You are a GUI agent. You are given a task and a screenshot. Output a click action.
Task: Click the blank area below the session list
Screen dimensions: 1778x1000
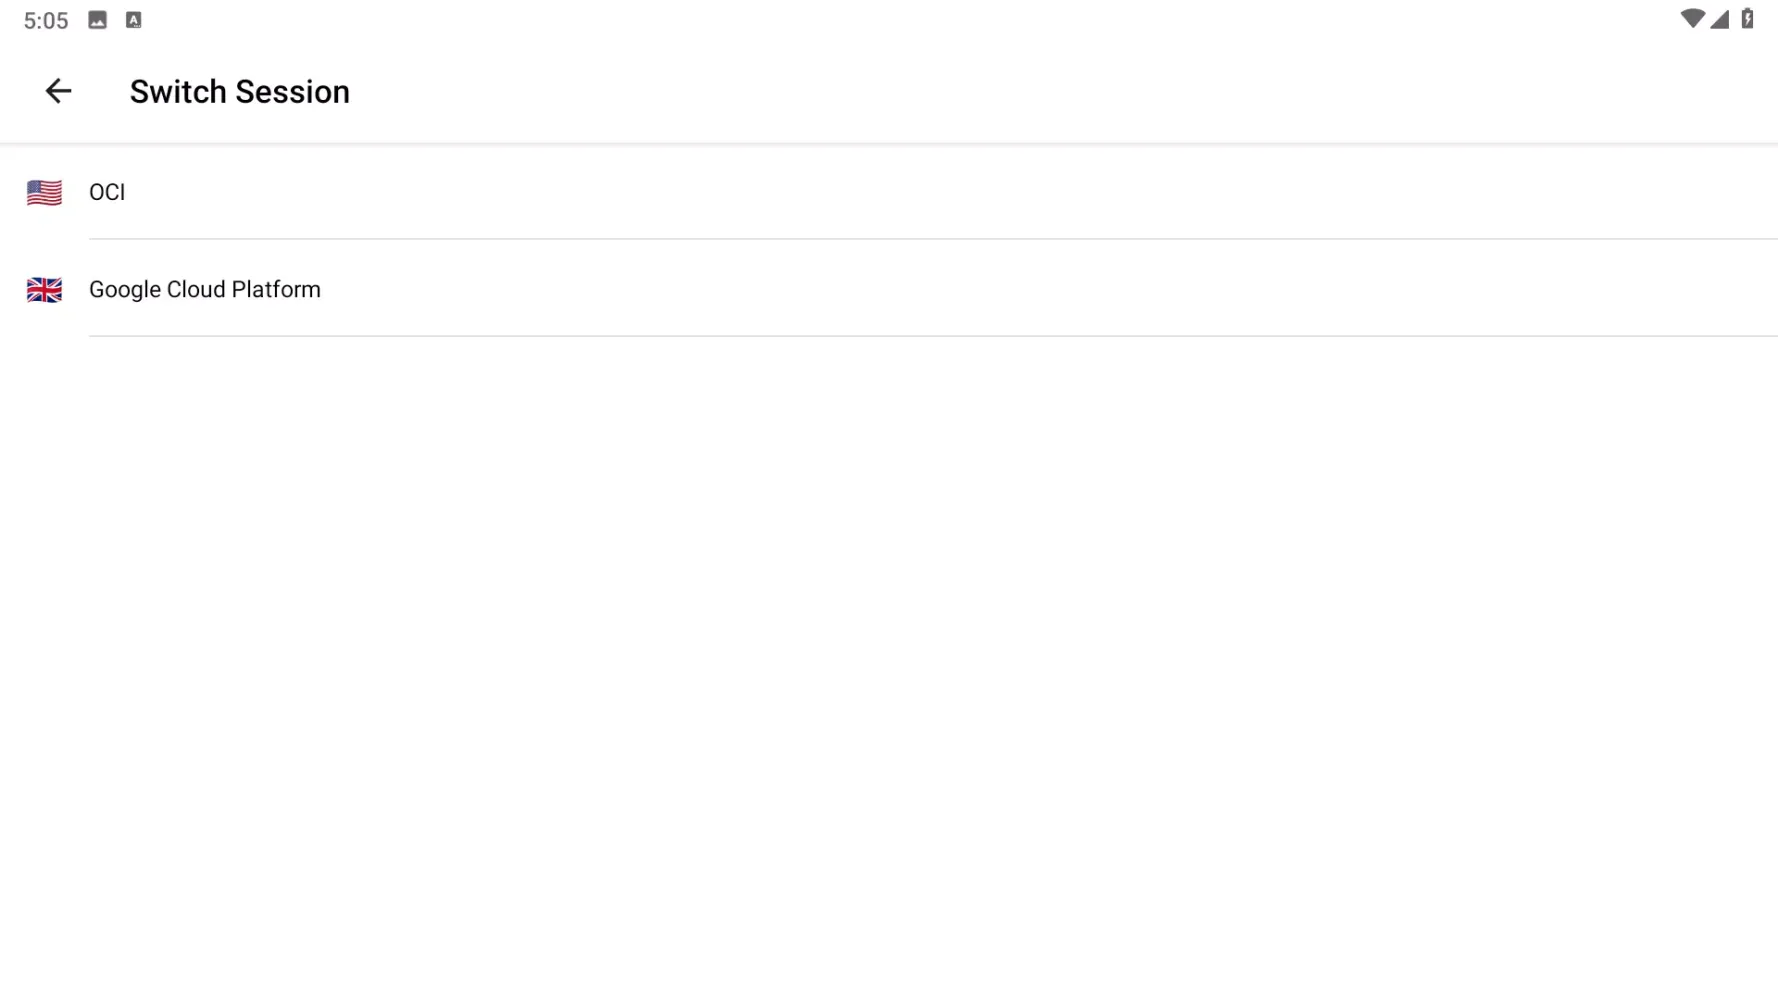tap(889, 650)
